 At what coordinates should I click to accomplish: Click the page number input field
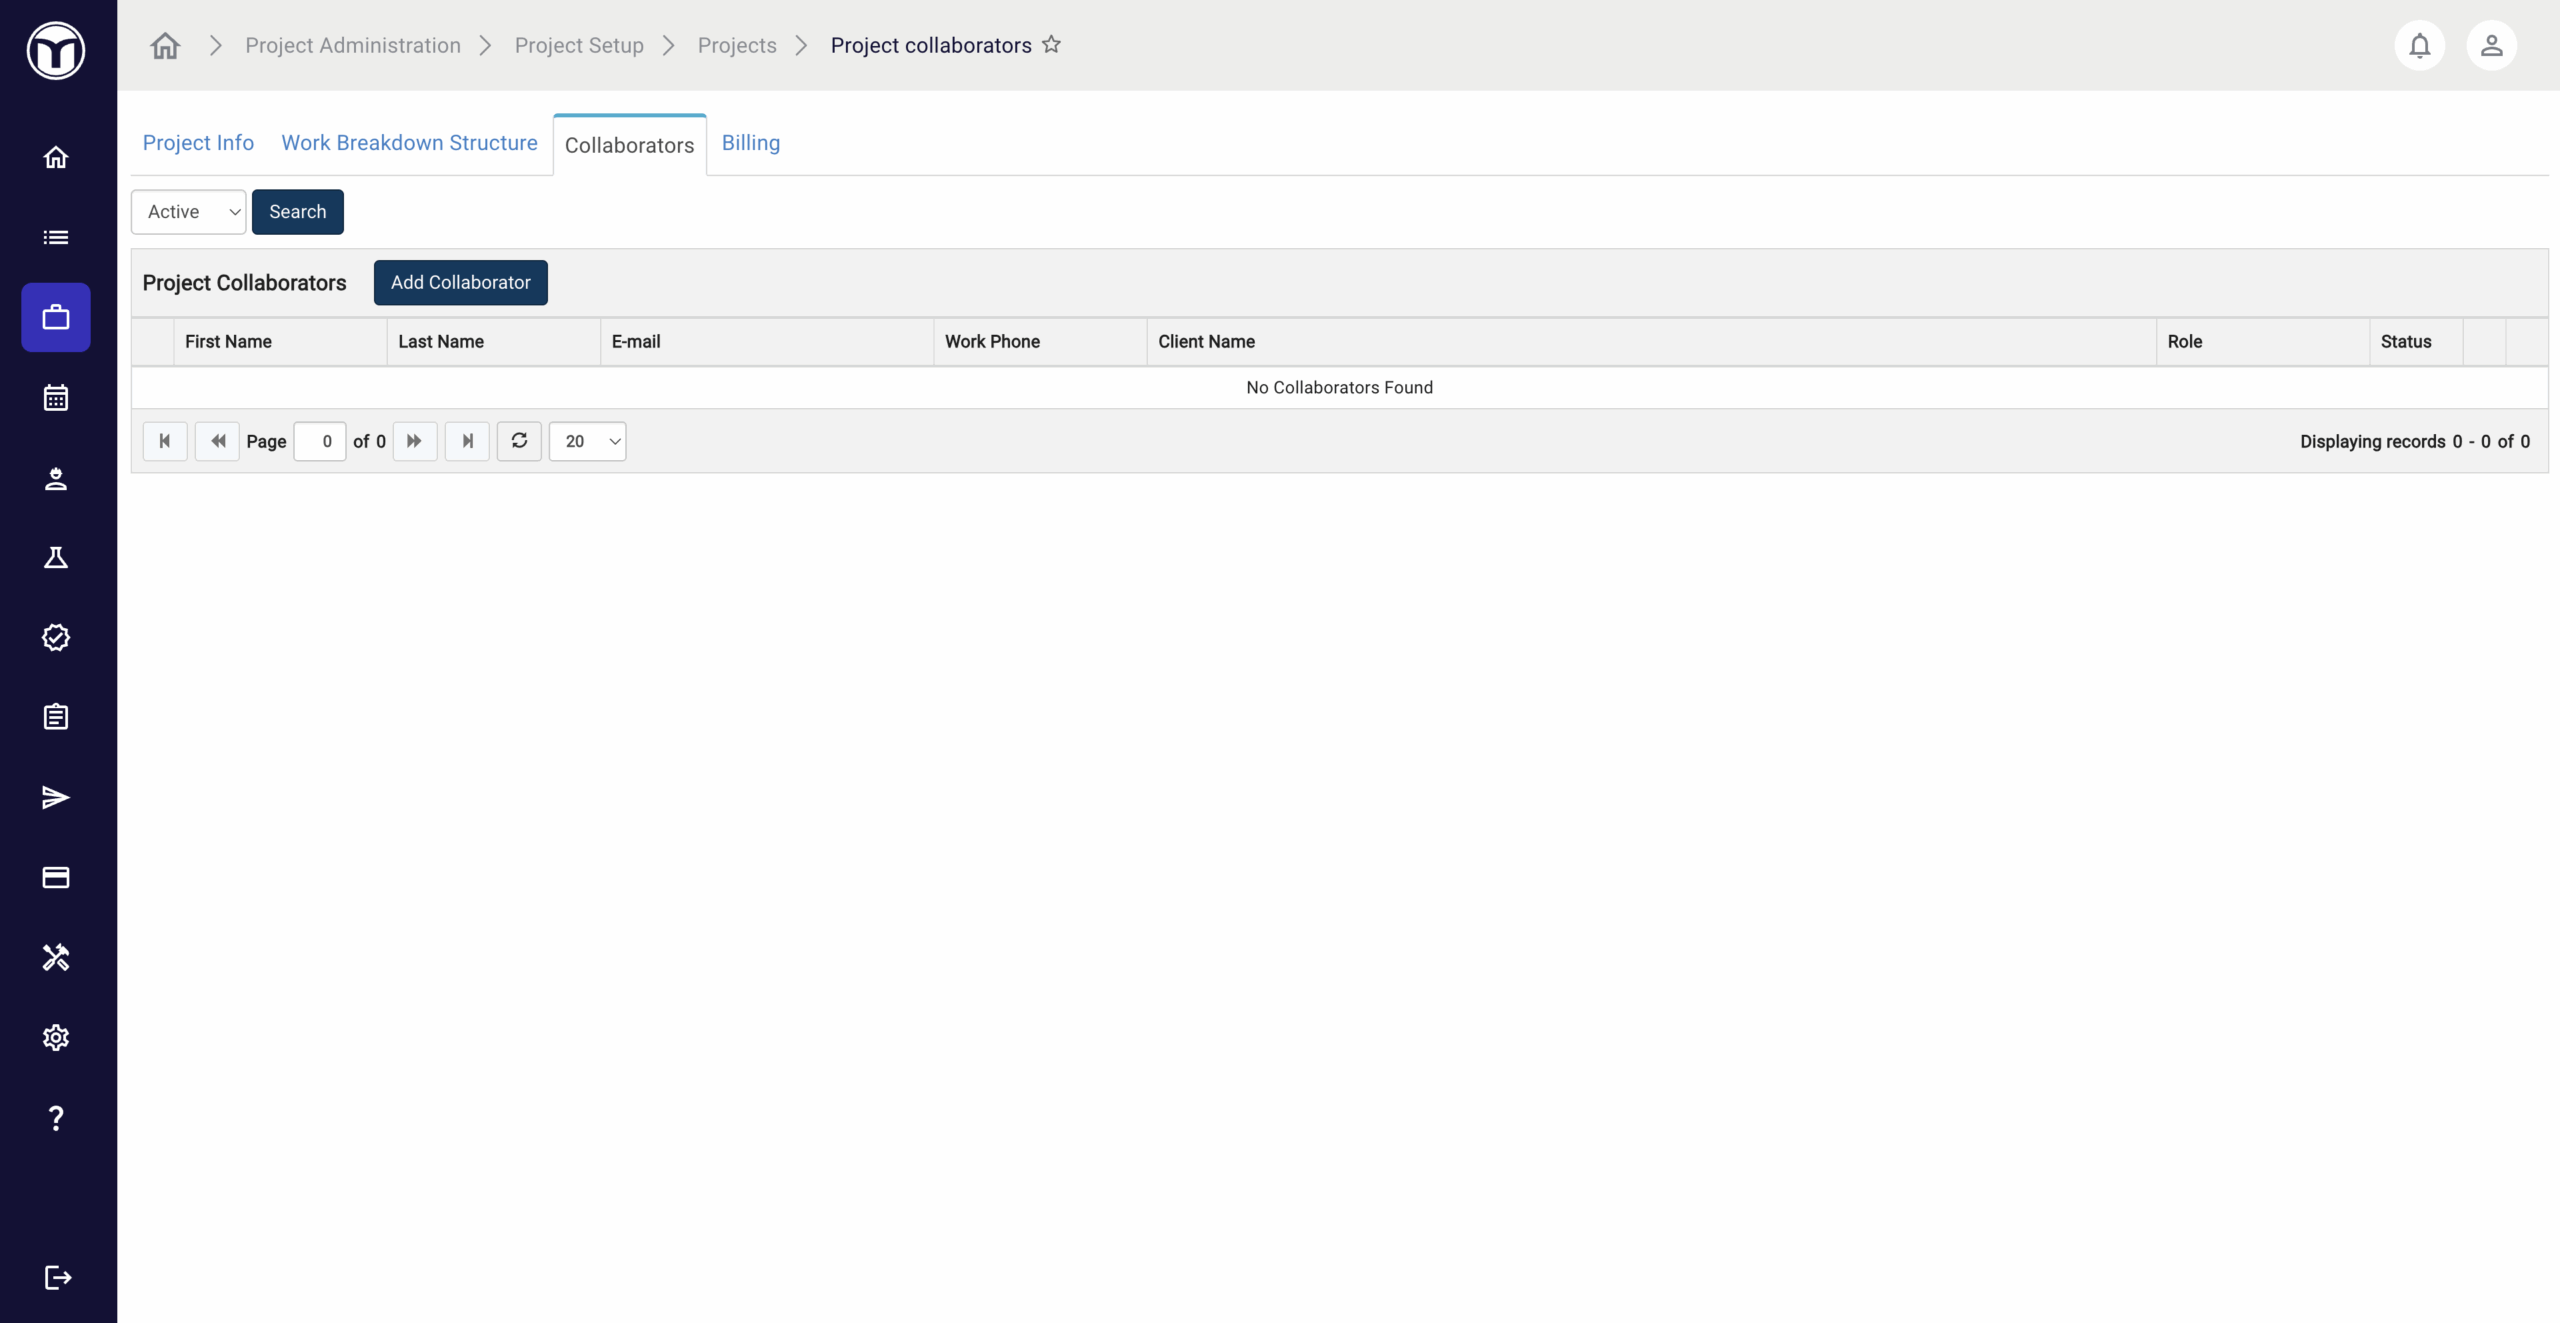tap(320, 441)
